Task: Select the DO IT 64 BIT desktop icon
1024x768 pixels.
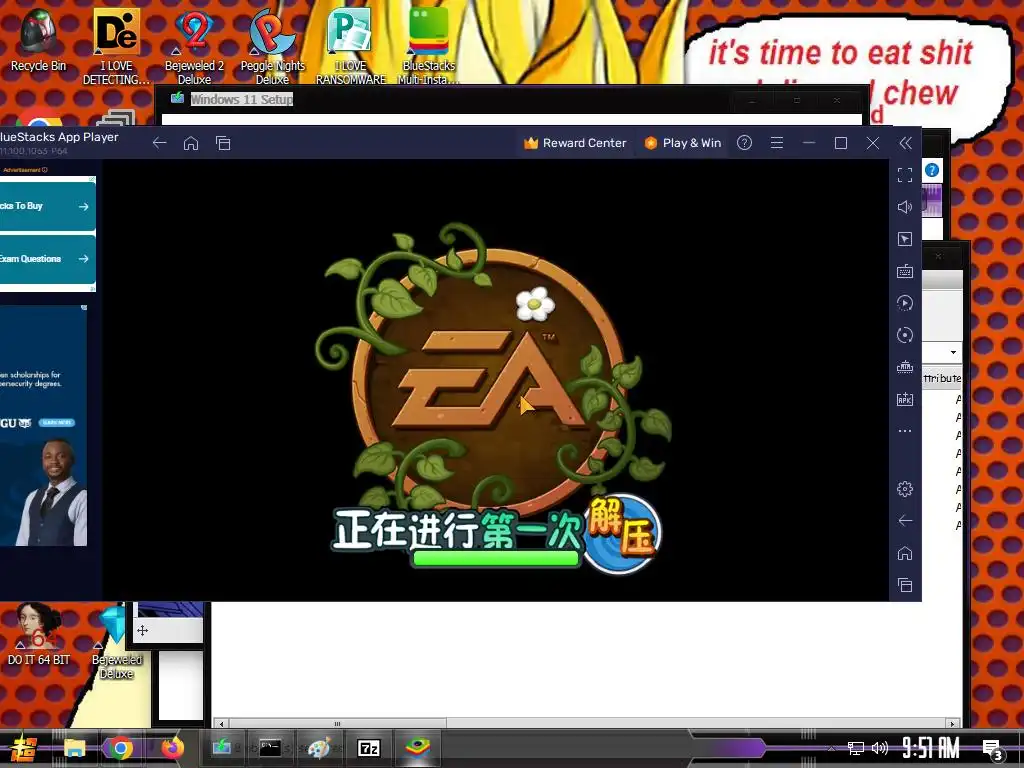Action: (x=39, y=633)
